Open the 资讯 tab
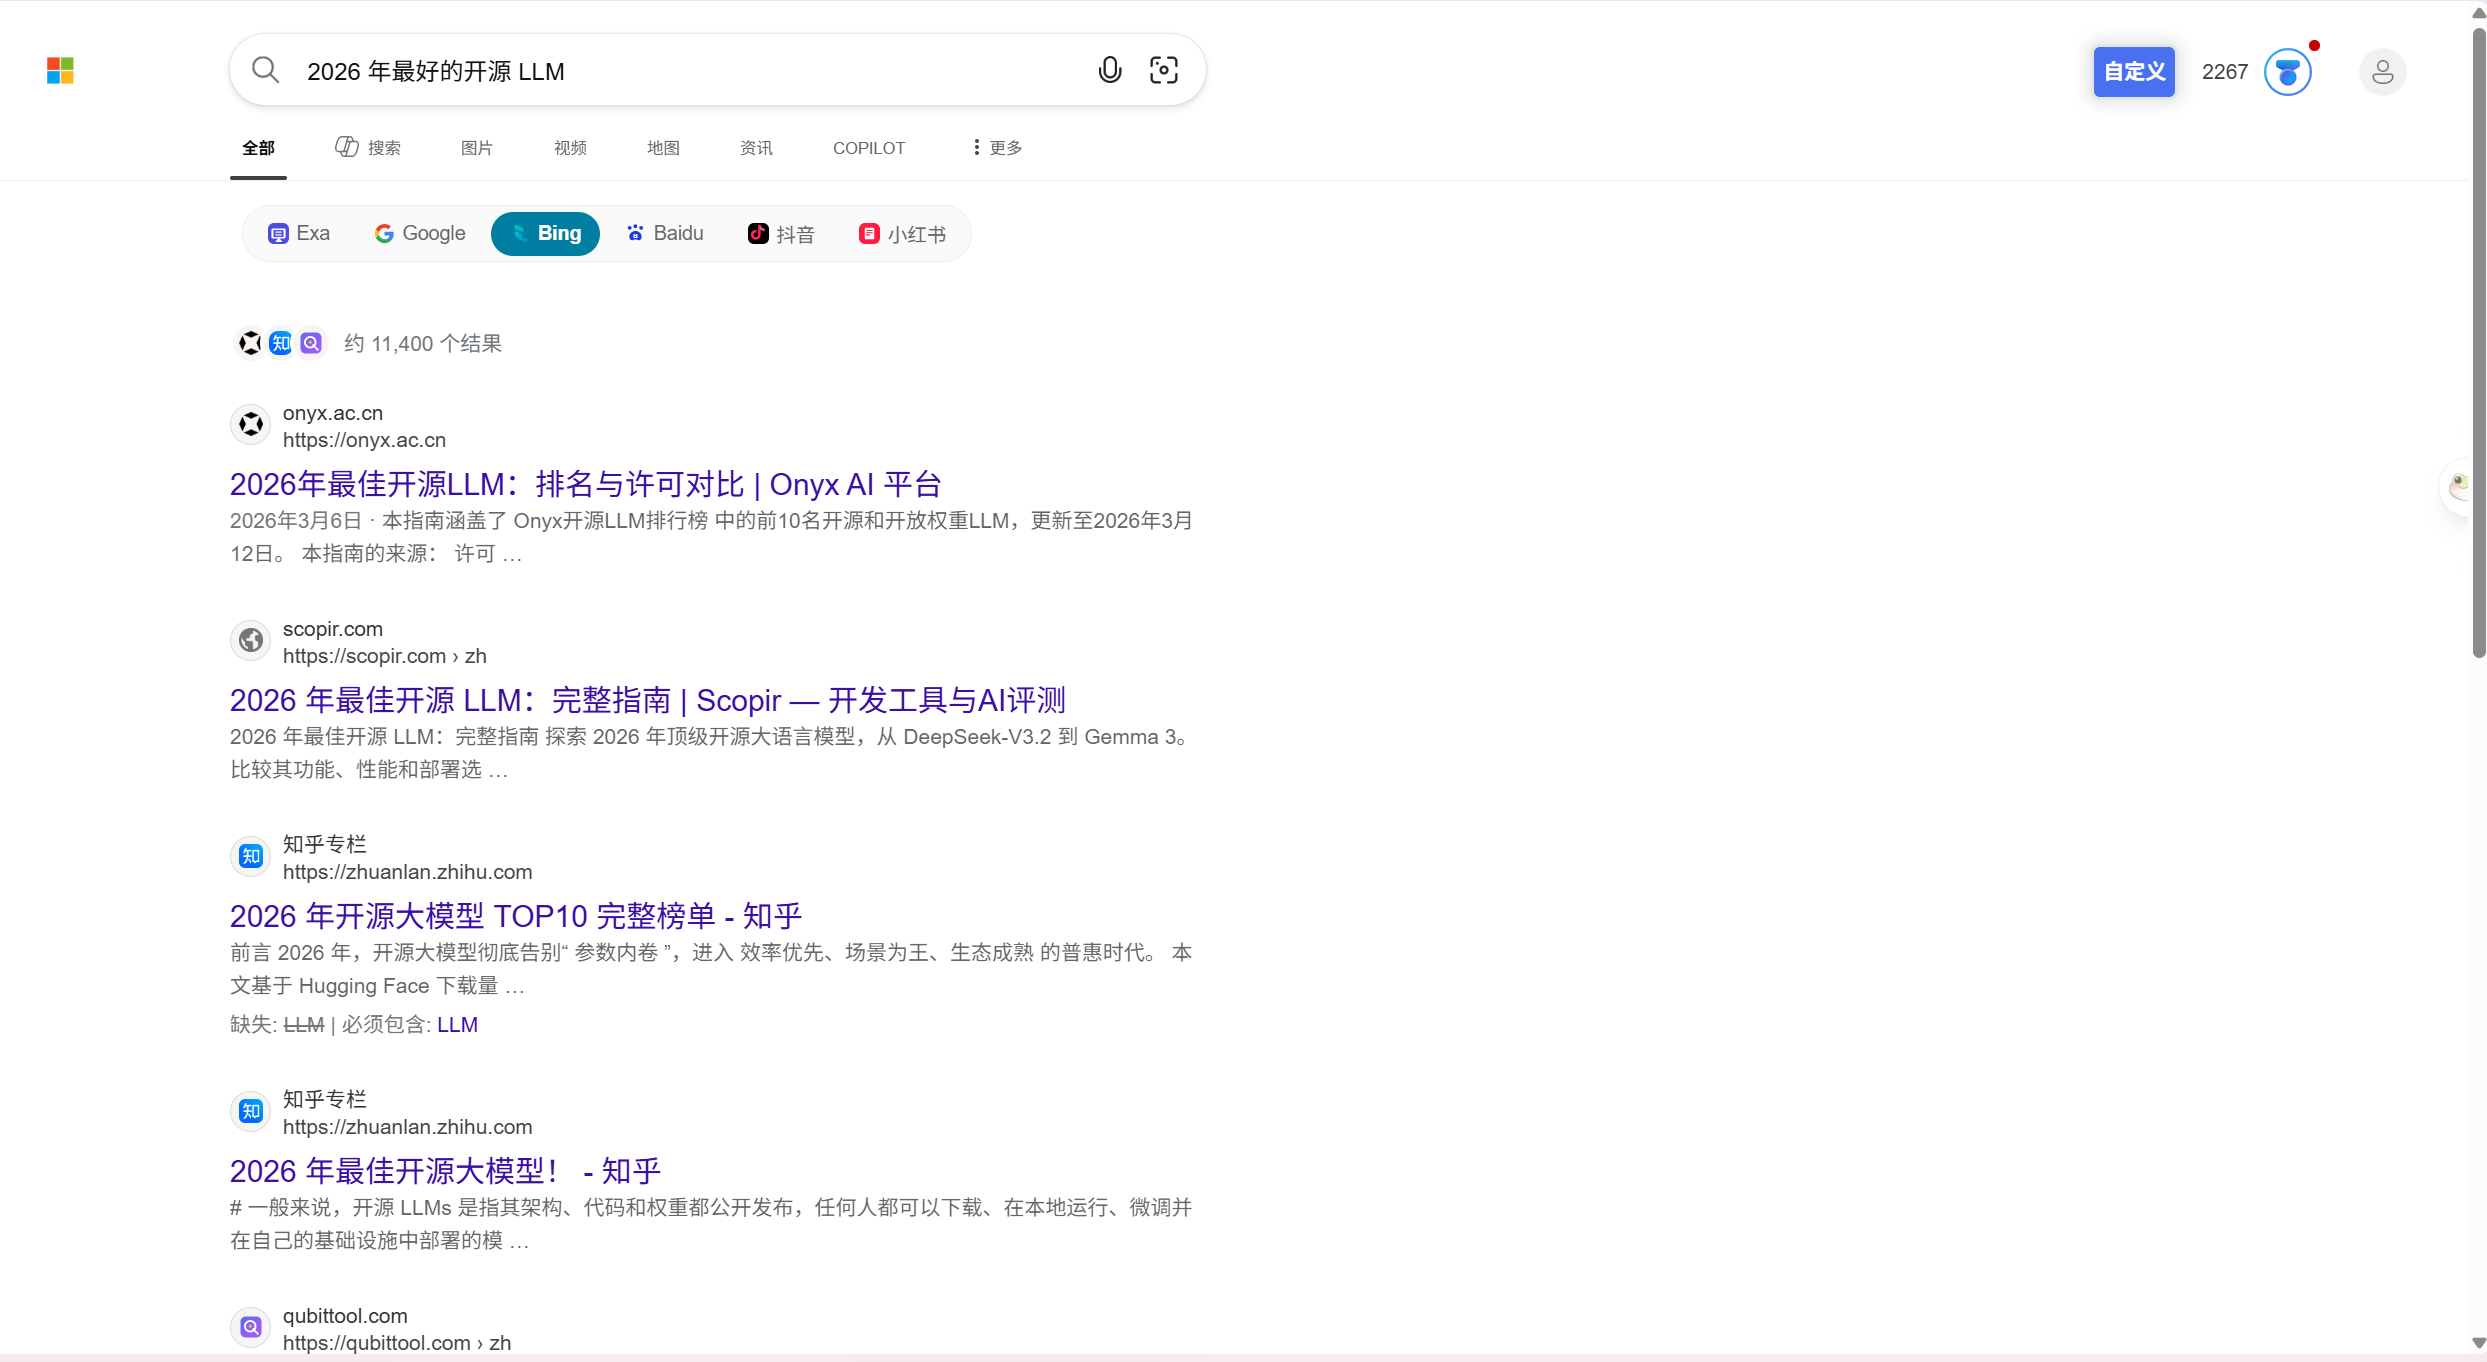The image size is (2487, 1362). click(756, 148)
